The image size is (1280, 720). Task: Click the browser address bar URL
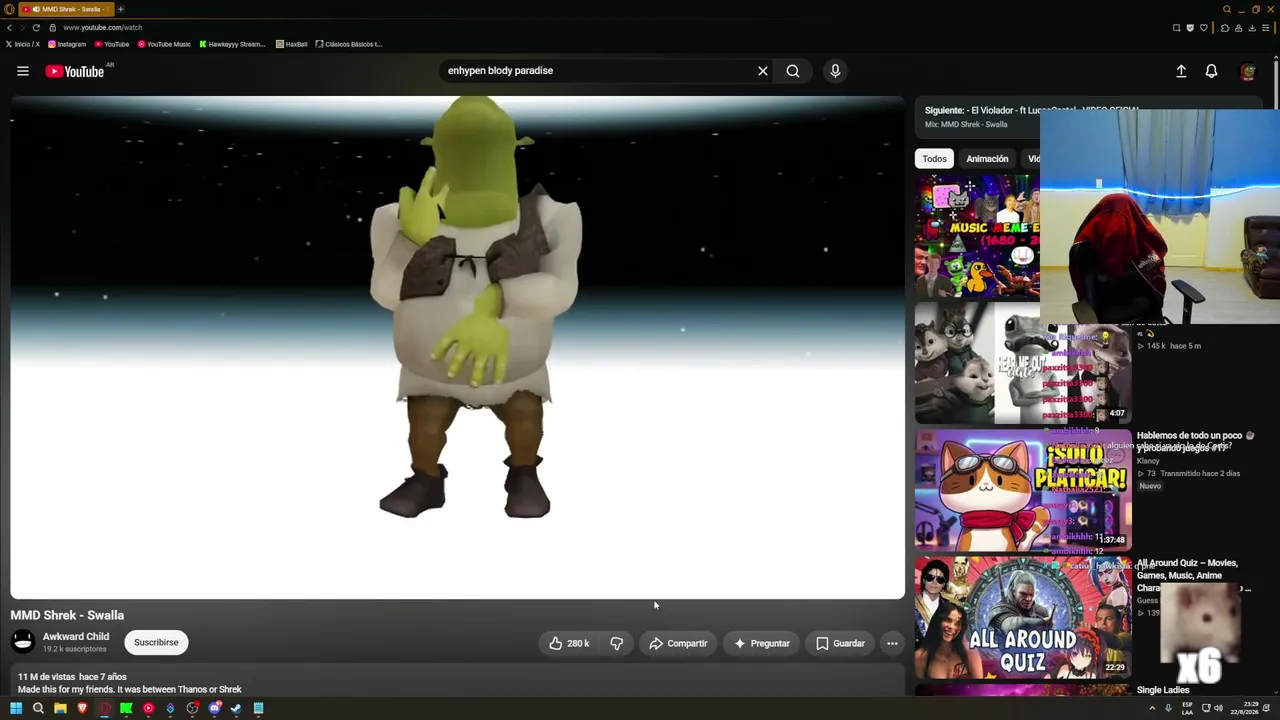click(103, 28)
